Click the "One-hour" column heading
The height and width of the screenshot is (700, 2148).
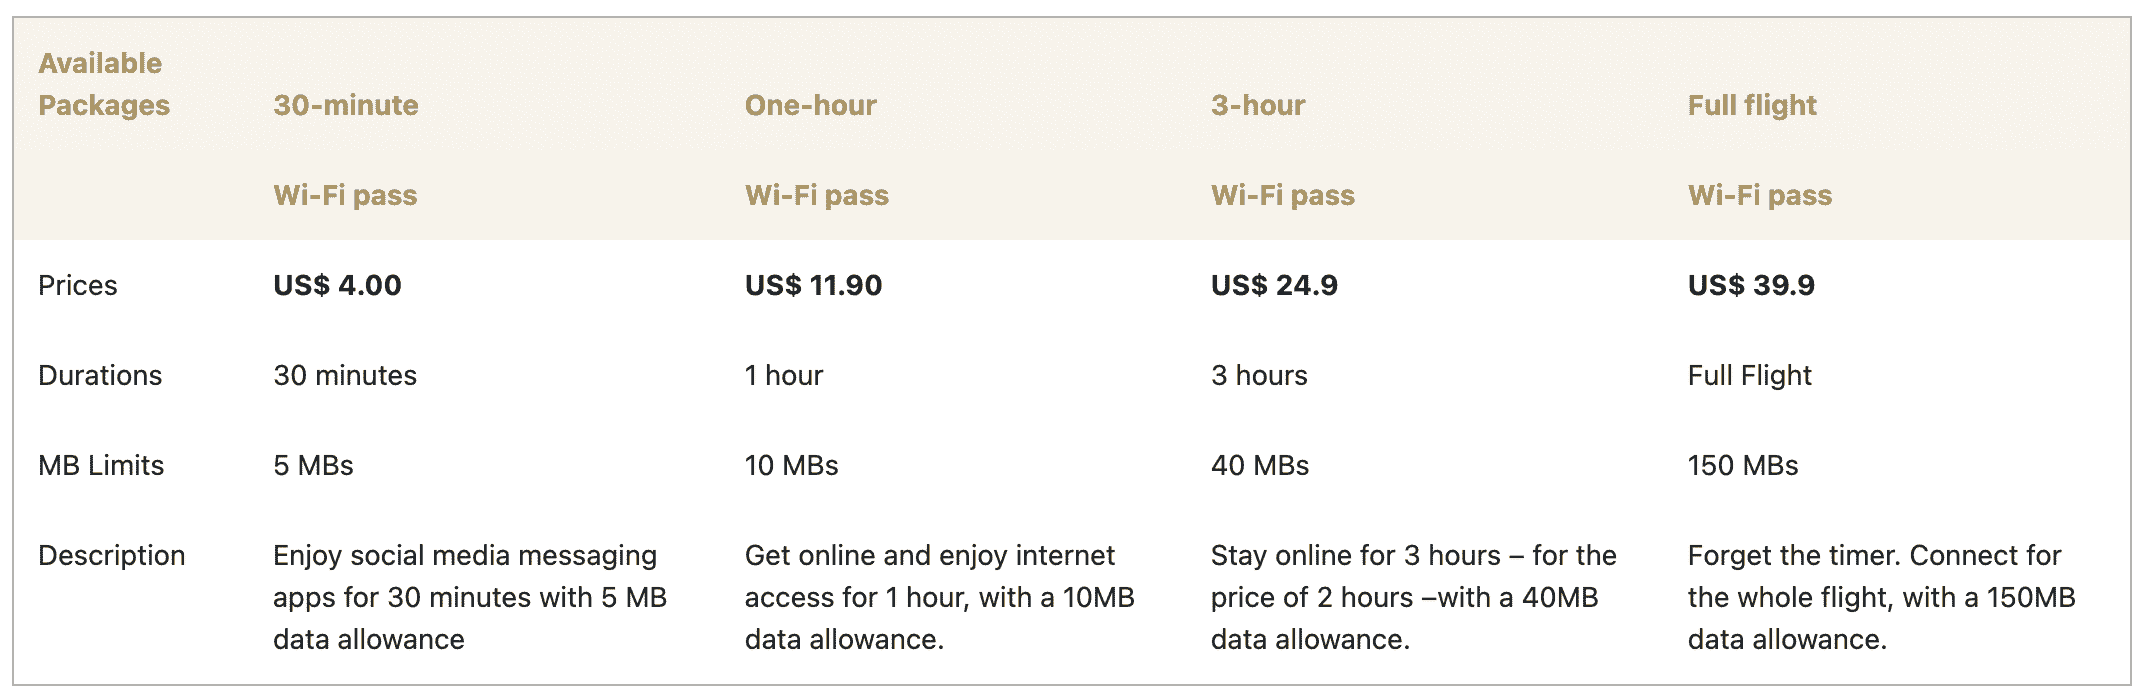pyautogui.click(x=810, y=105)
